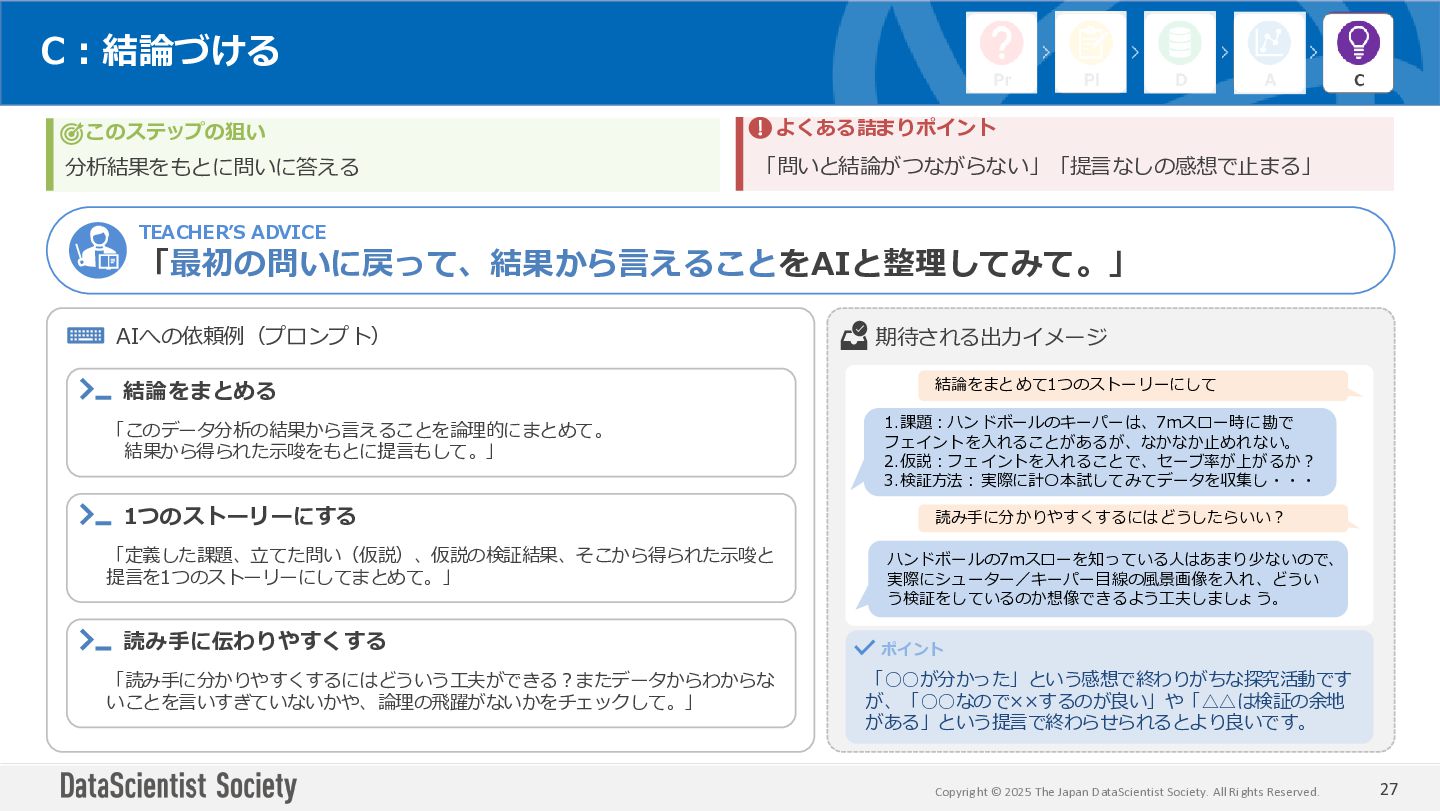Click the page number 27
Image resolution: width=1440 pixels, height=811 pixels.
pyautogui.click(x=1389, y=789)
